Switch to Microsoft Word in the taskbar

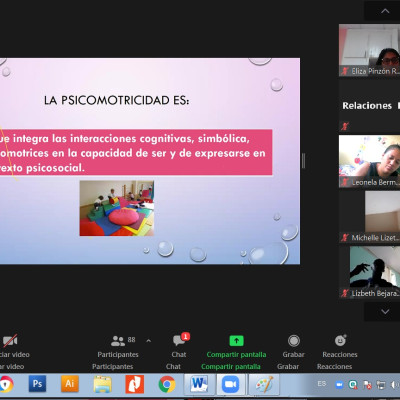[199, 384]
